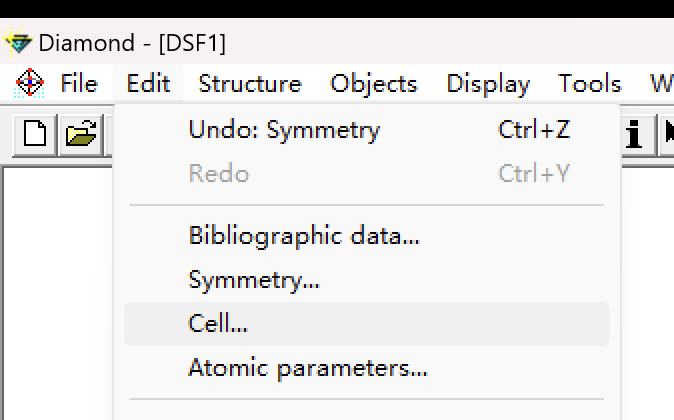Open the File menu
Image resolution: width=674 pixels, height=420 pixels.
tap(79, 83)
